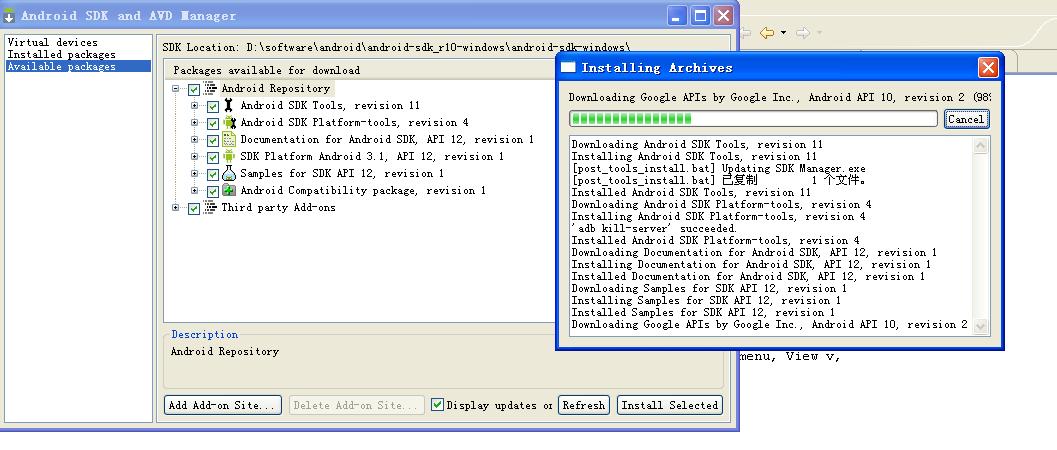Click the Samples for SDK flask icon
Image resolution: width=1057 pixels, height=450 pixels.
tap(229, 173)
